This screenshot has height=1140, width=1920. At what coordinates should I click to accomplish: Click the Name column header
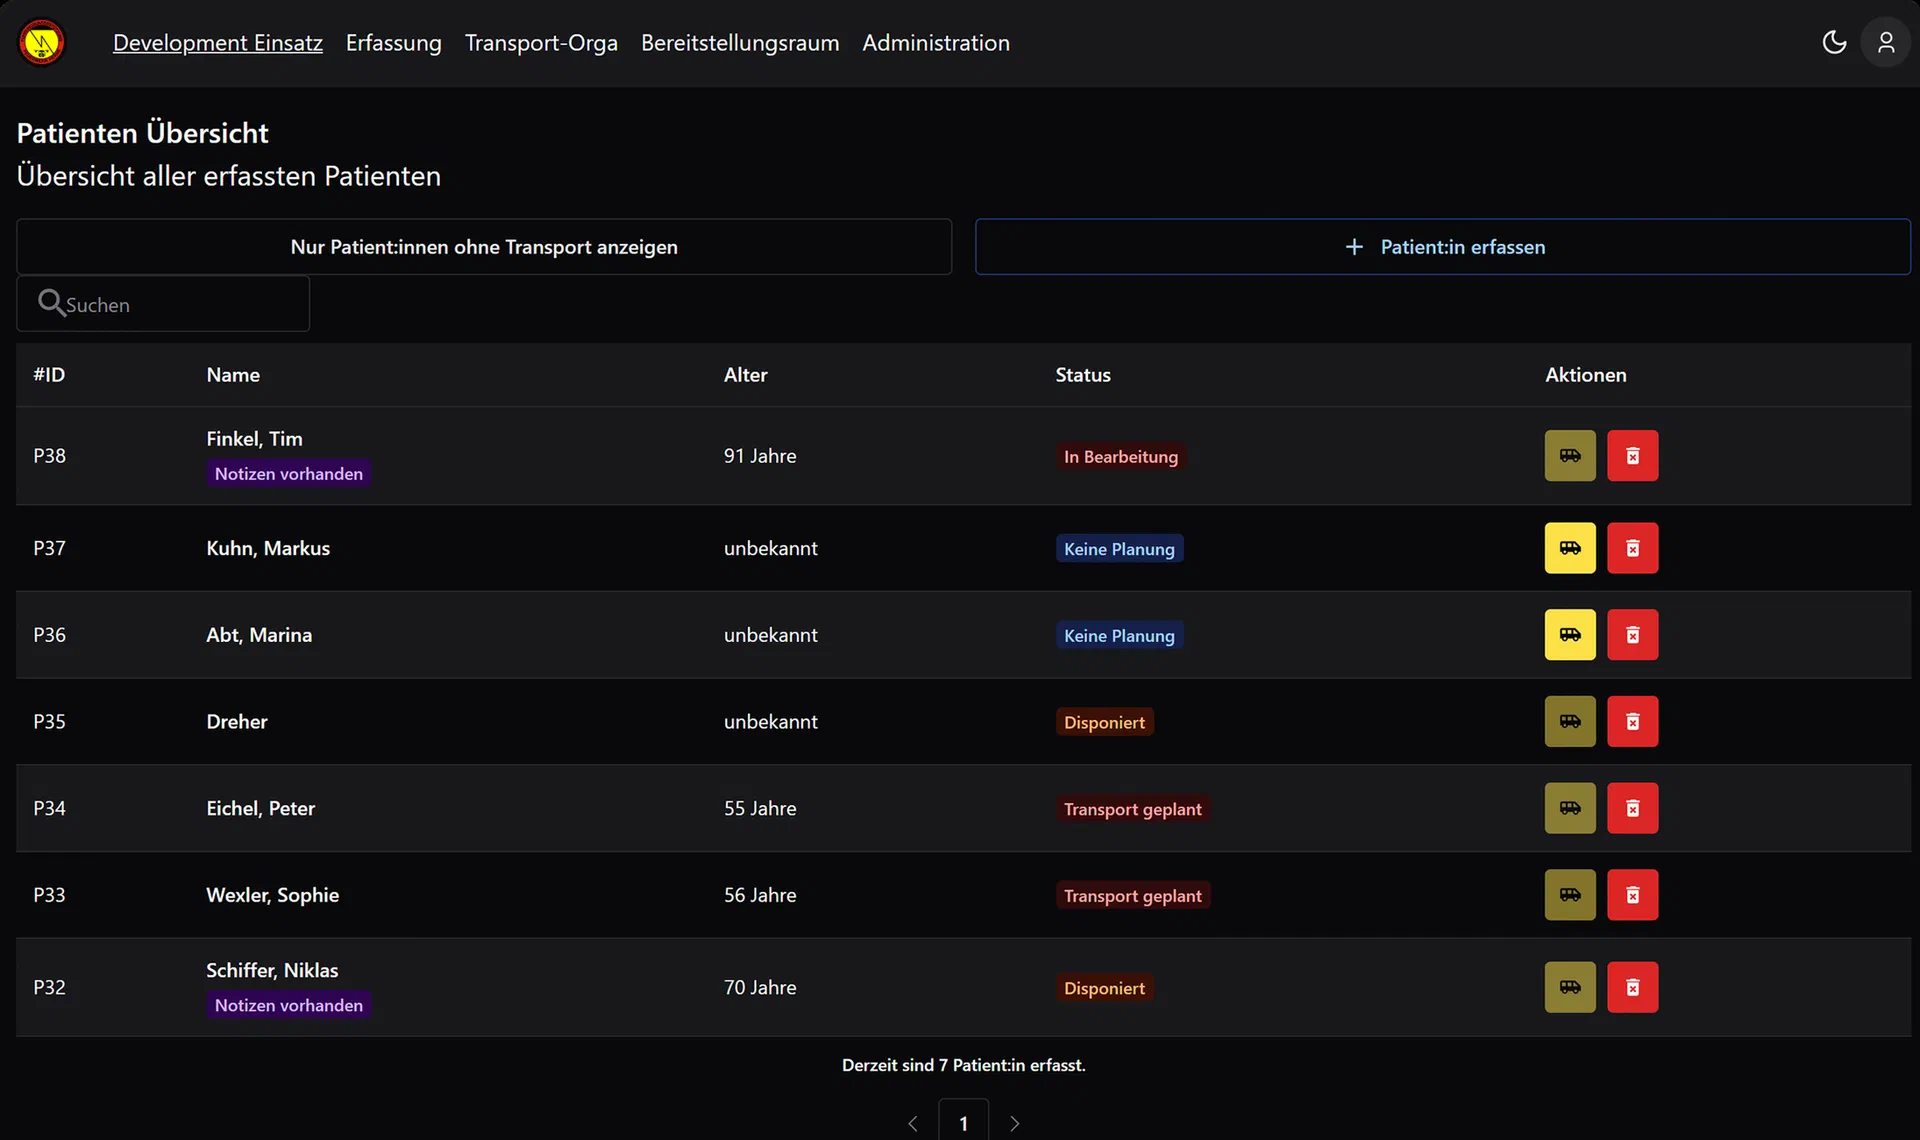tap(233, 375)
